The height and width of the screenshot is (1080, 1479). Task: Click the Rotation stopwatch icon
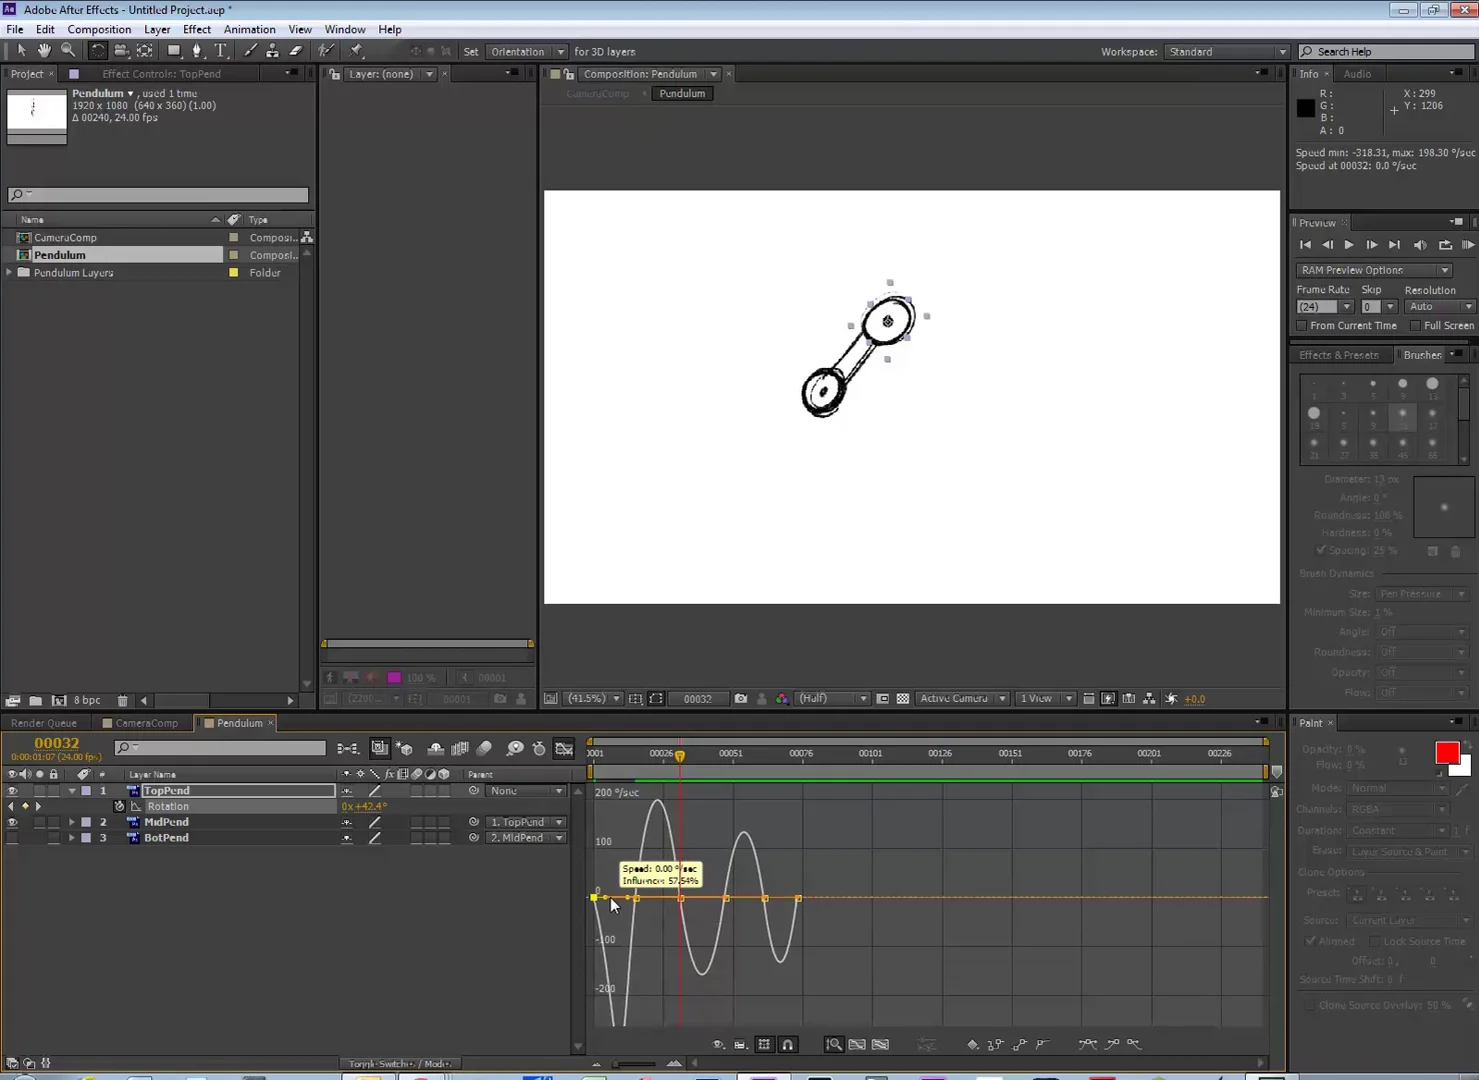(119, 806)
